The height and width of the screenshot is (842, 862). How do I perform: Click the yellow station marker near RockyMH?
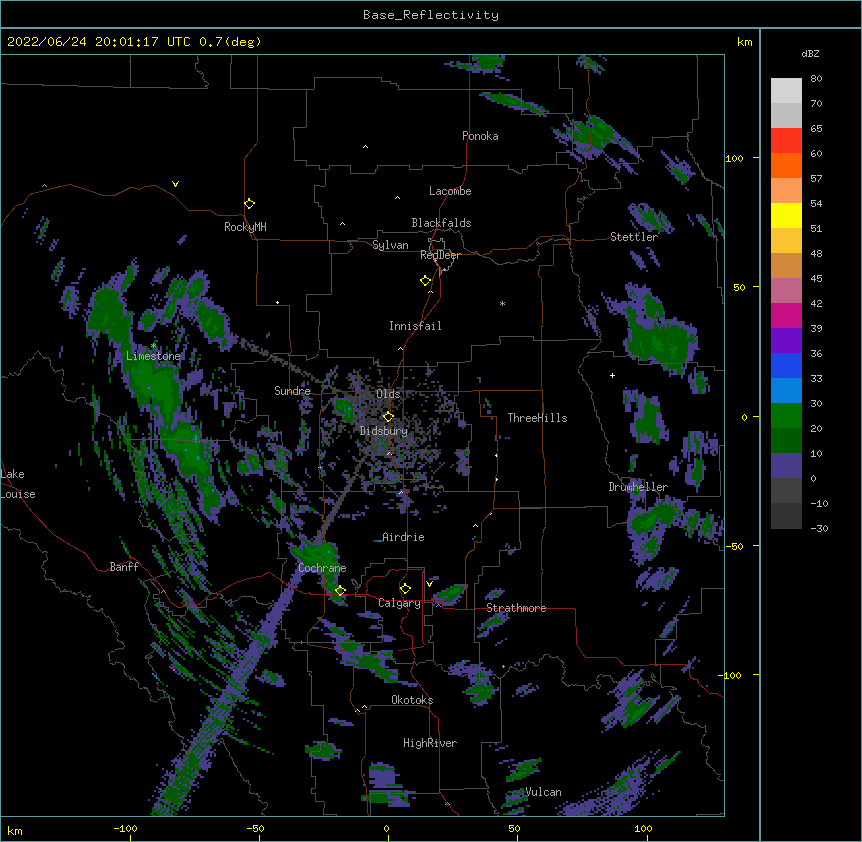(x=250, y=204)
